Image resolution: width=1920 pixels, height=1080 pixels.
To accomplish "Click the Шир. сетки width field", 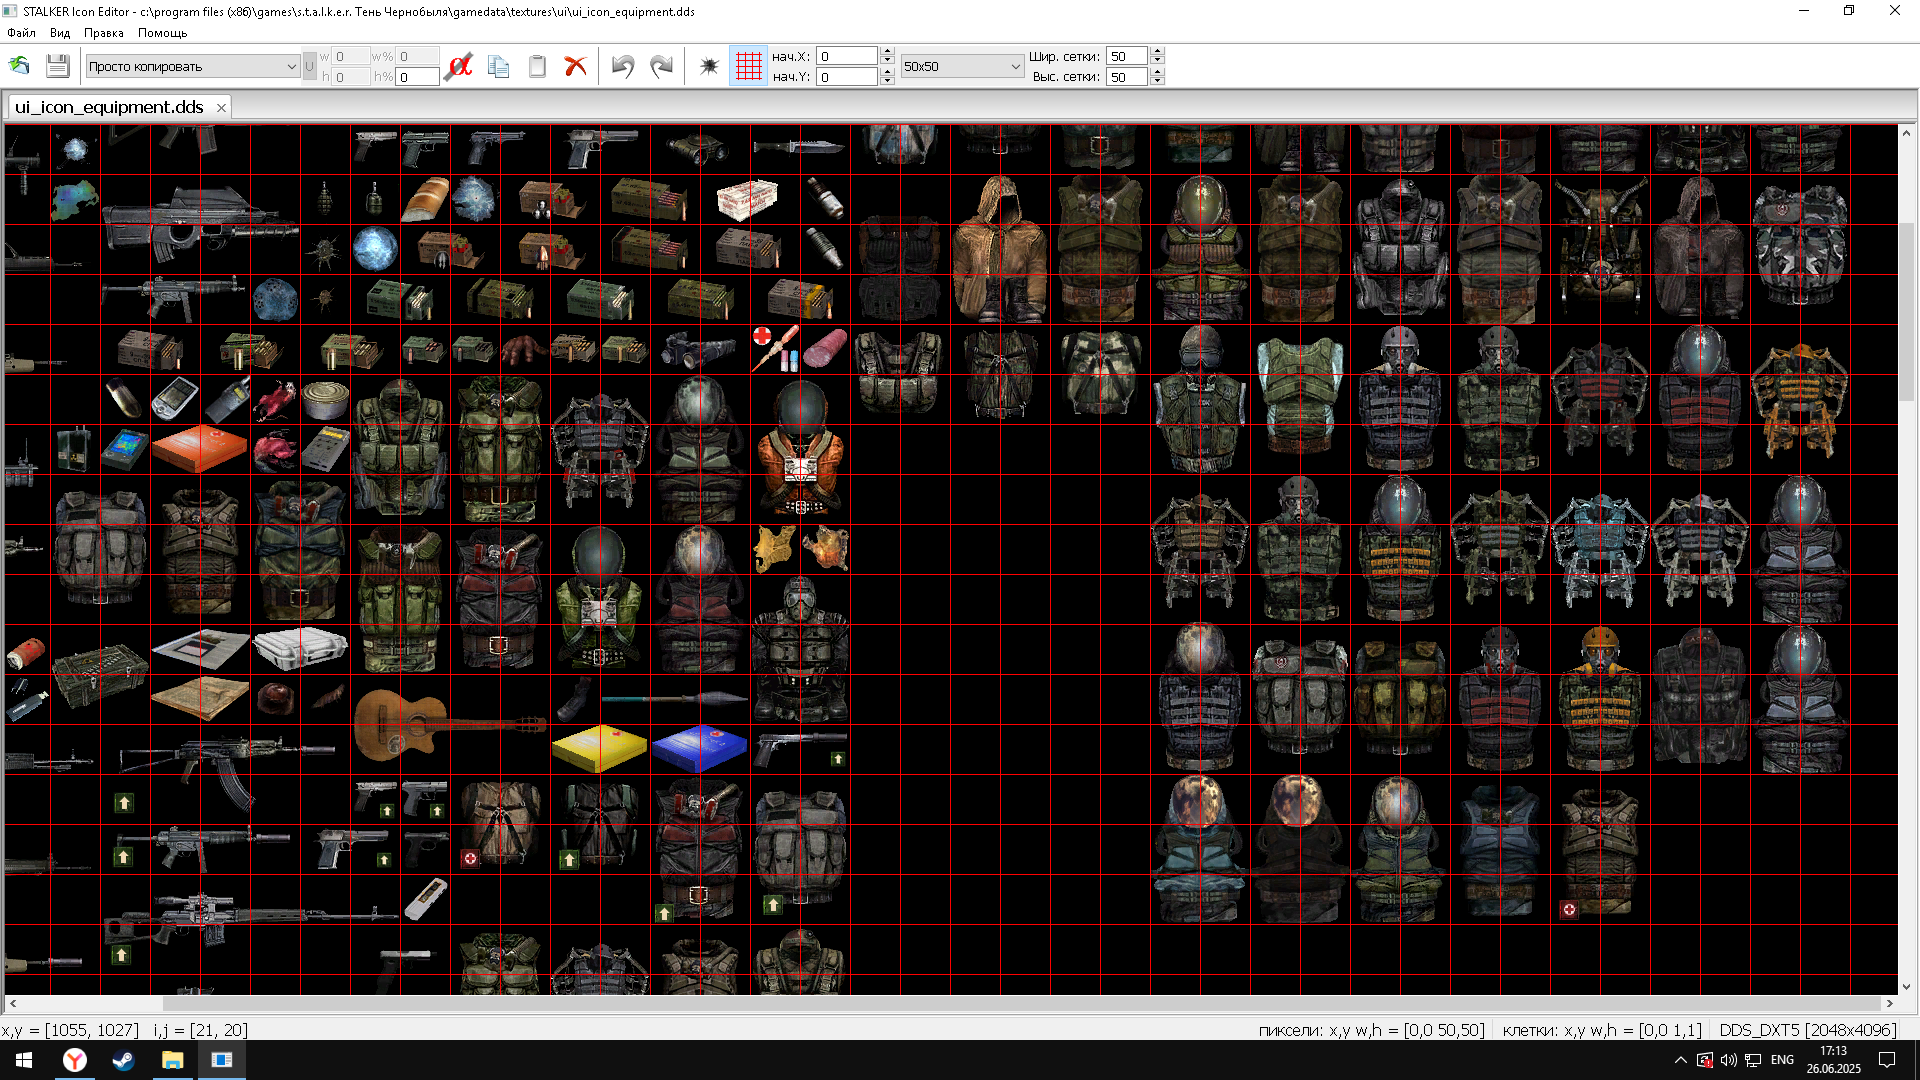I will (x=1127, y=56).
